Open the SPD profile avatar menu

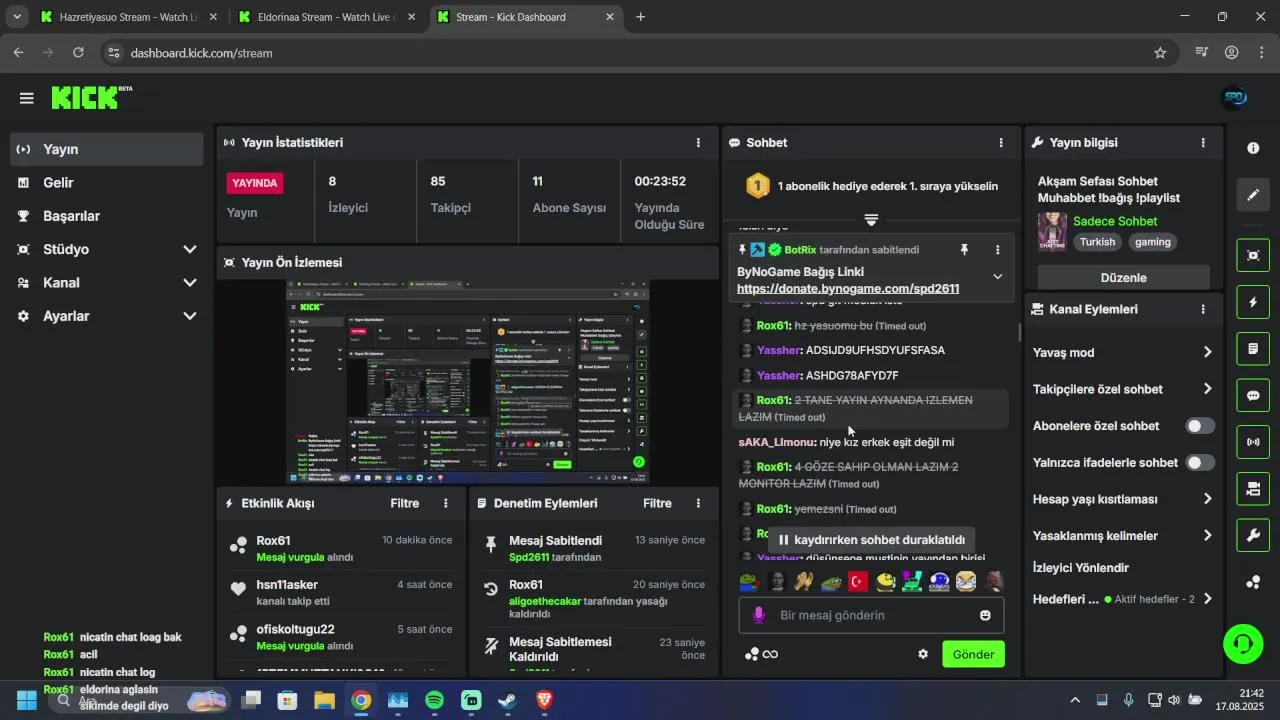[1235, 98]
